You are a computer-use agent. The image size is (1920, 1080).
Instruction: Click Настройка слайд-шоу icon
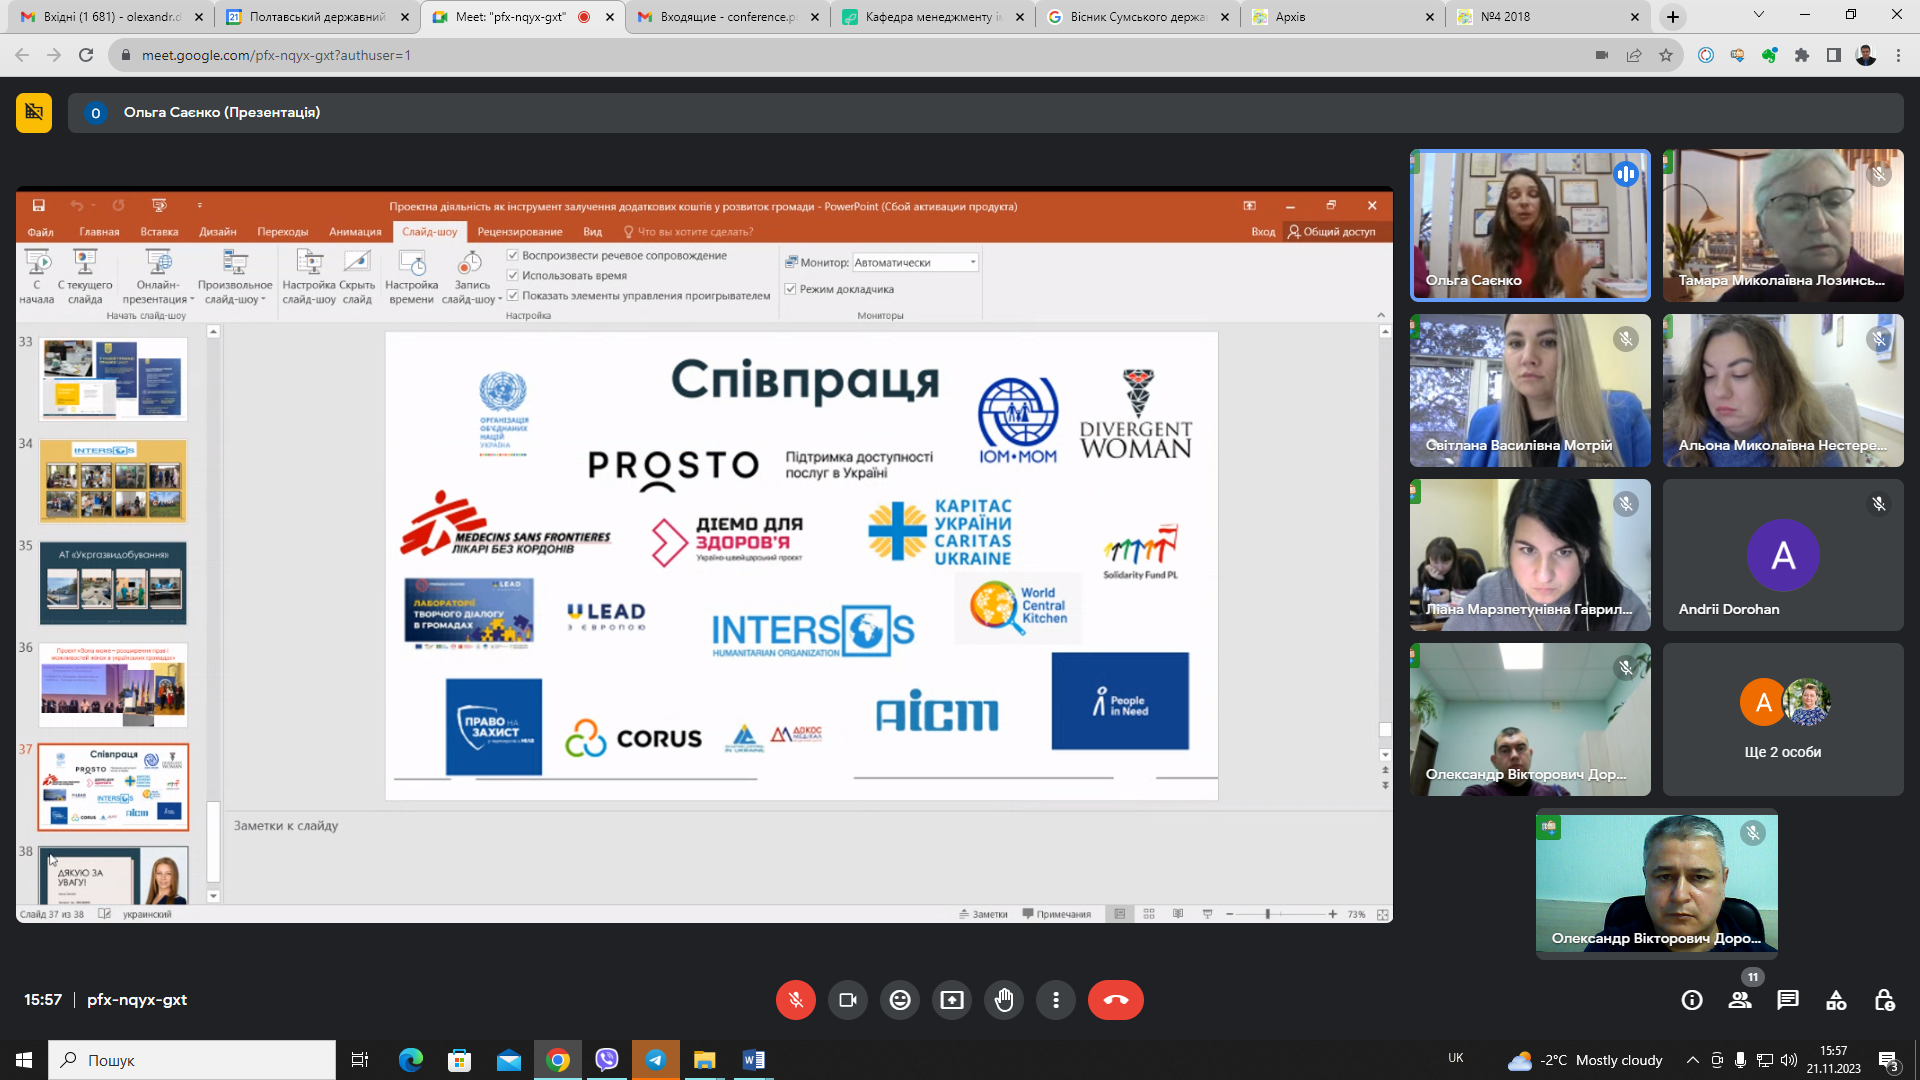(x=309, y=277)
